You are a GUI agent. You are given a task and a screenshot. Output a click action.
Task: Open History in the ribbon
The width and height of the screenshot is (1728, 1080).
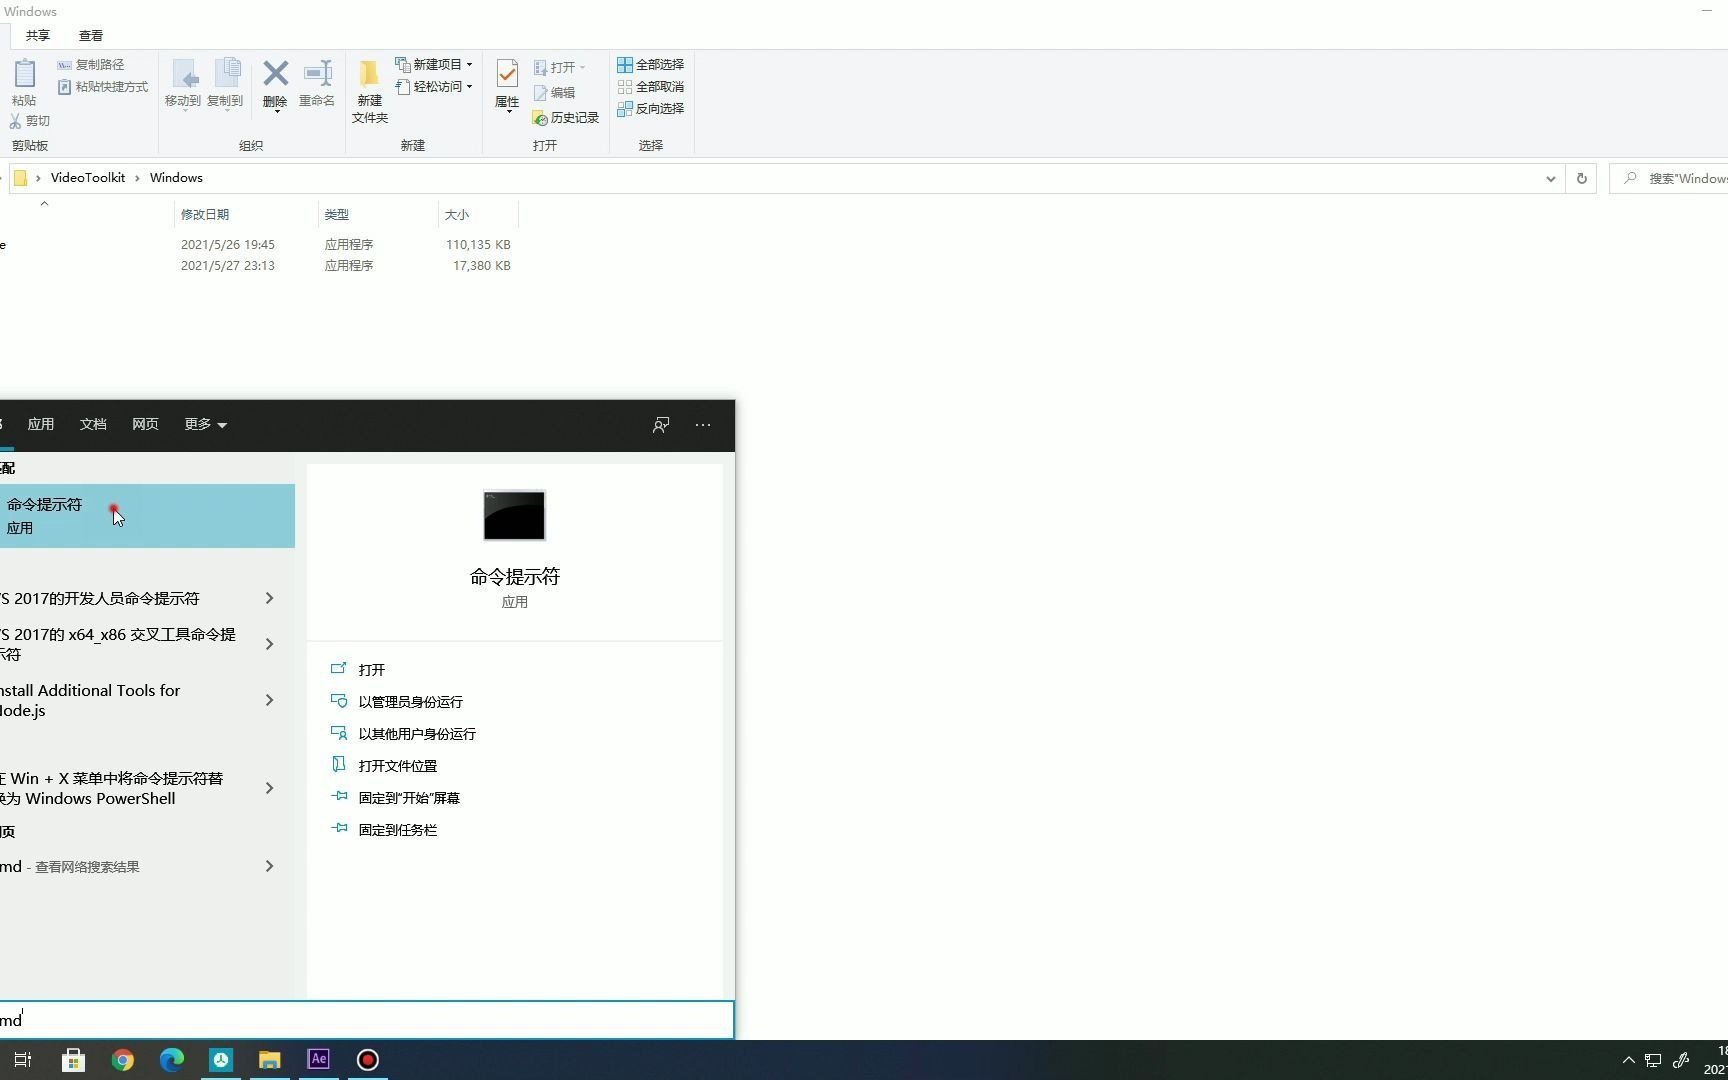click(x=566, y=118)
